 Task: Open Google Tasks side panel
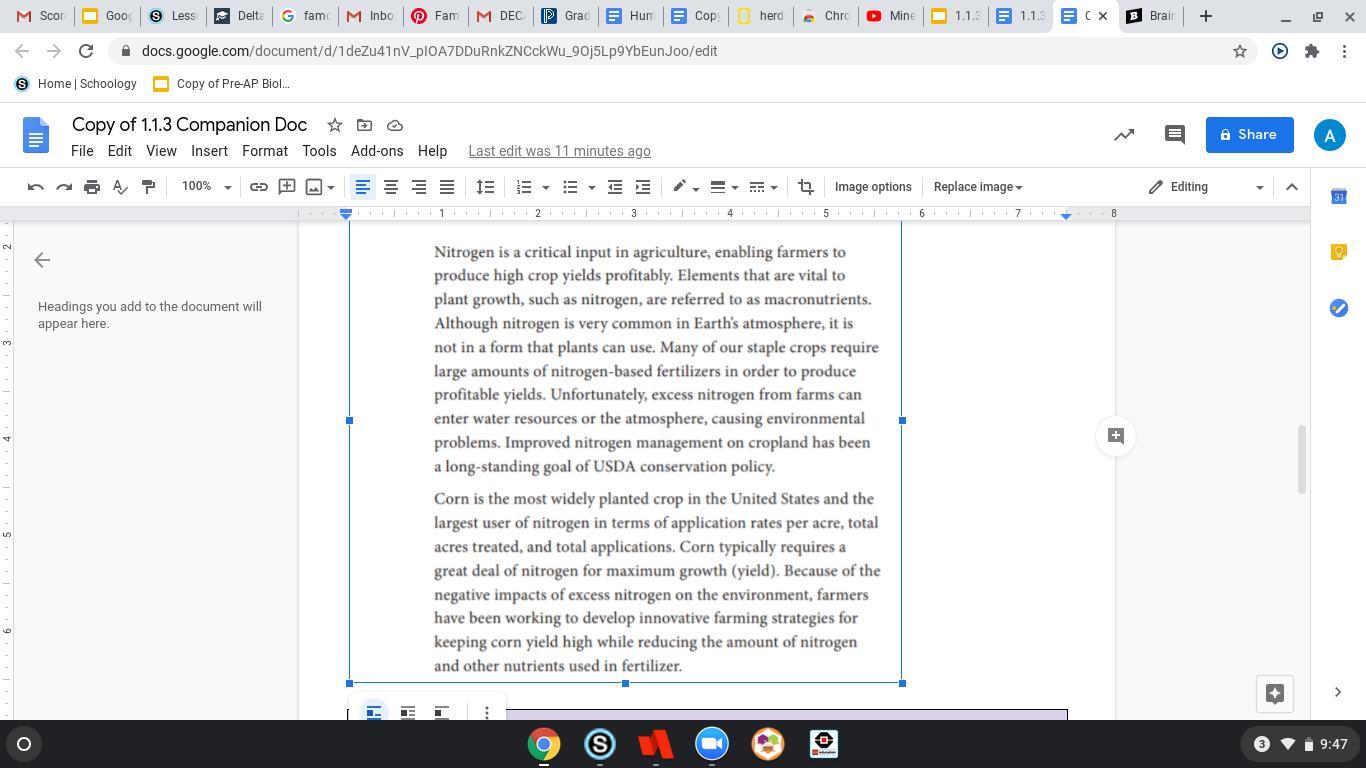pyautogui.click(x=1338, y=308)
